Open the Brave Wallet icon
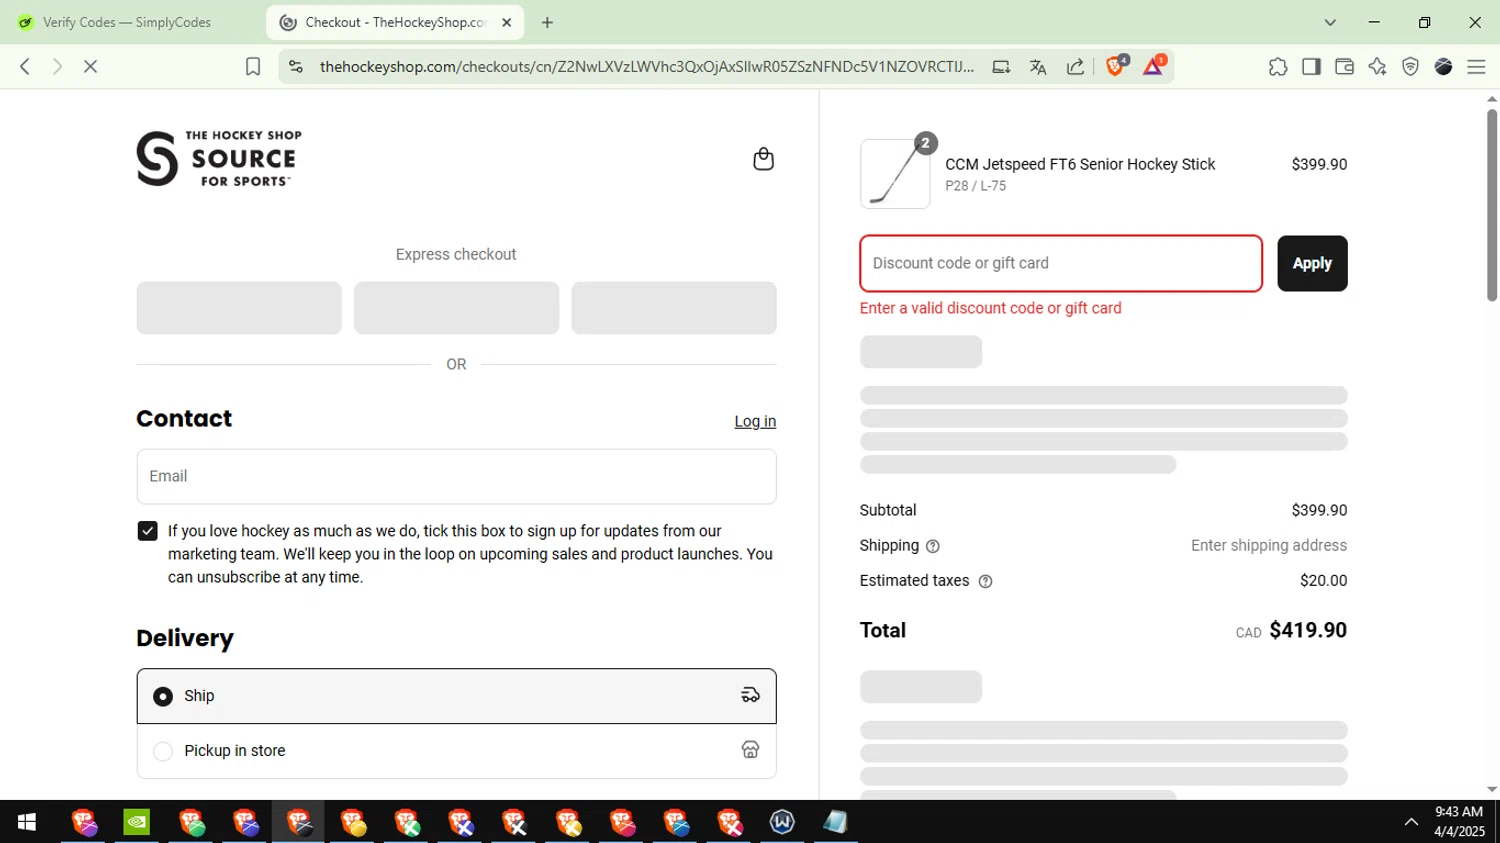The width and height of the screenshot is (1500, 843). pos(1344,67)
